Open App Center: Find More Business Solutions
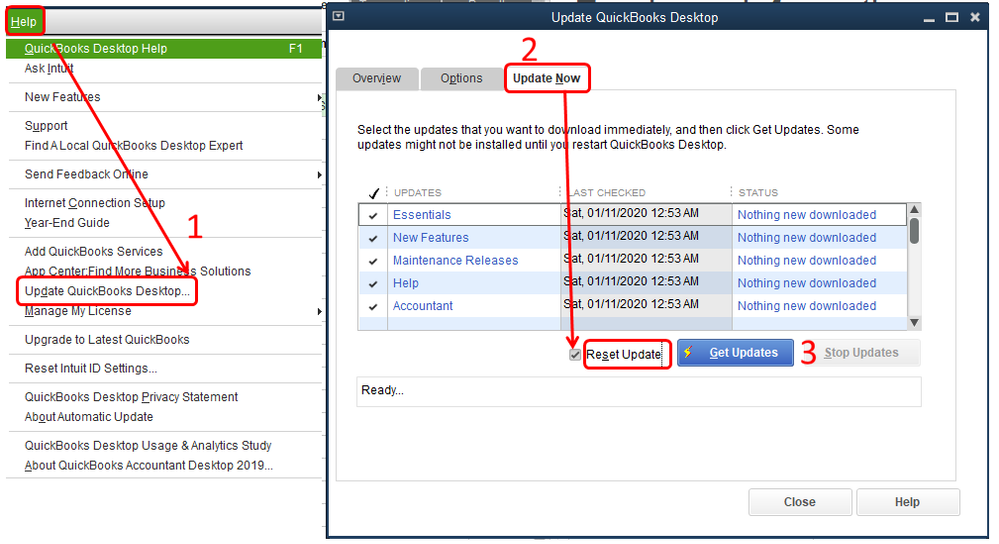The height and width of the screenshot is (544, 999). tap(138, 271)
